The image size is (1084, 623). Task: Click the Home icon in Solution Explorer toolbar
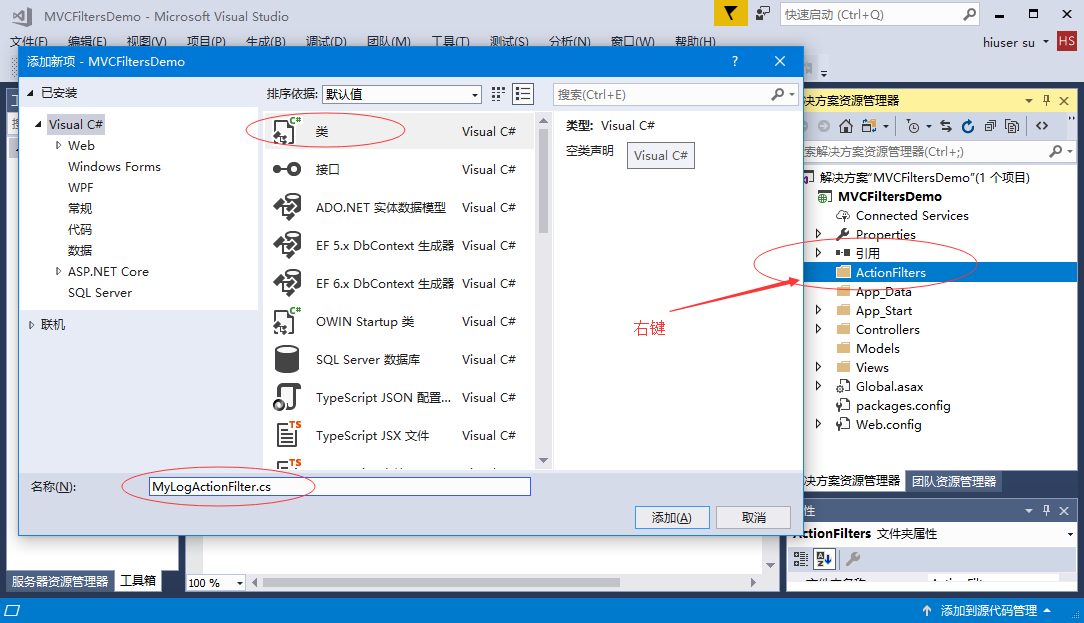(846, 126)
